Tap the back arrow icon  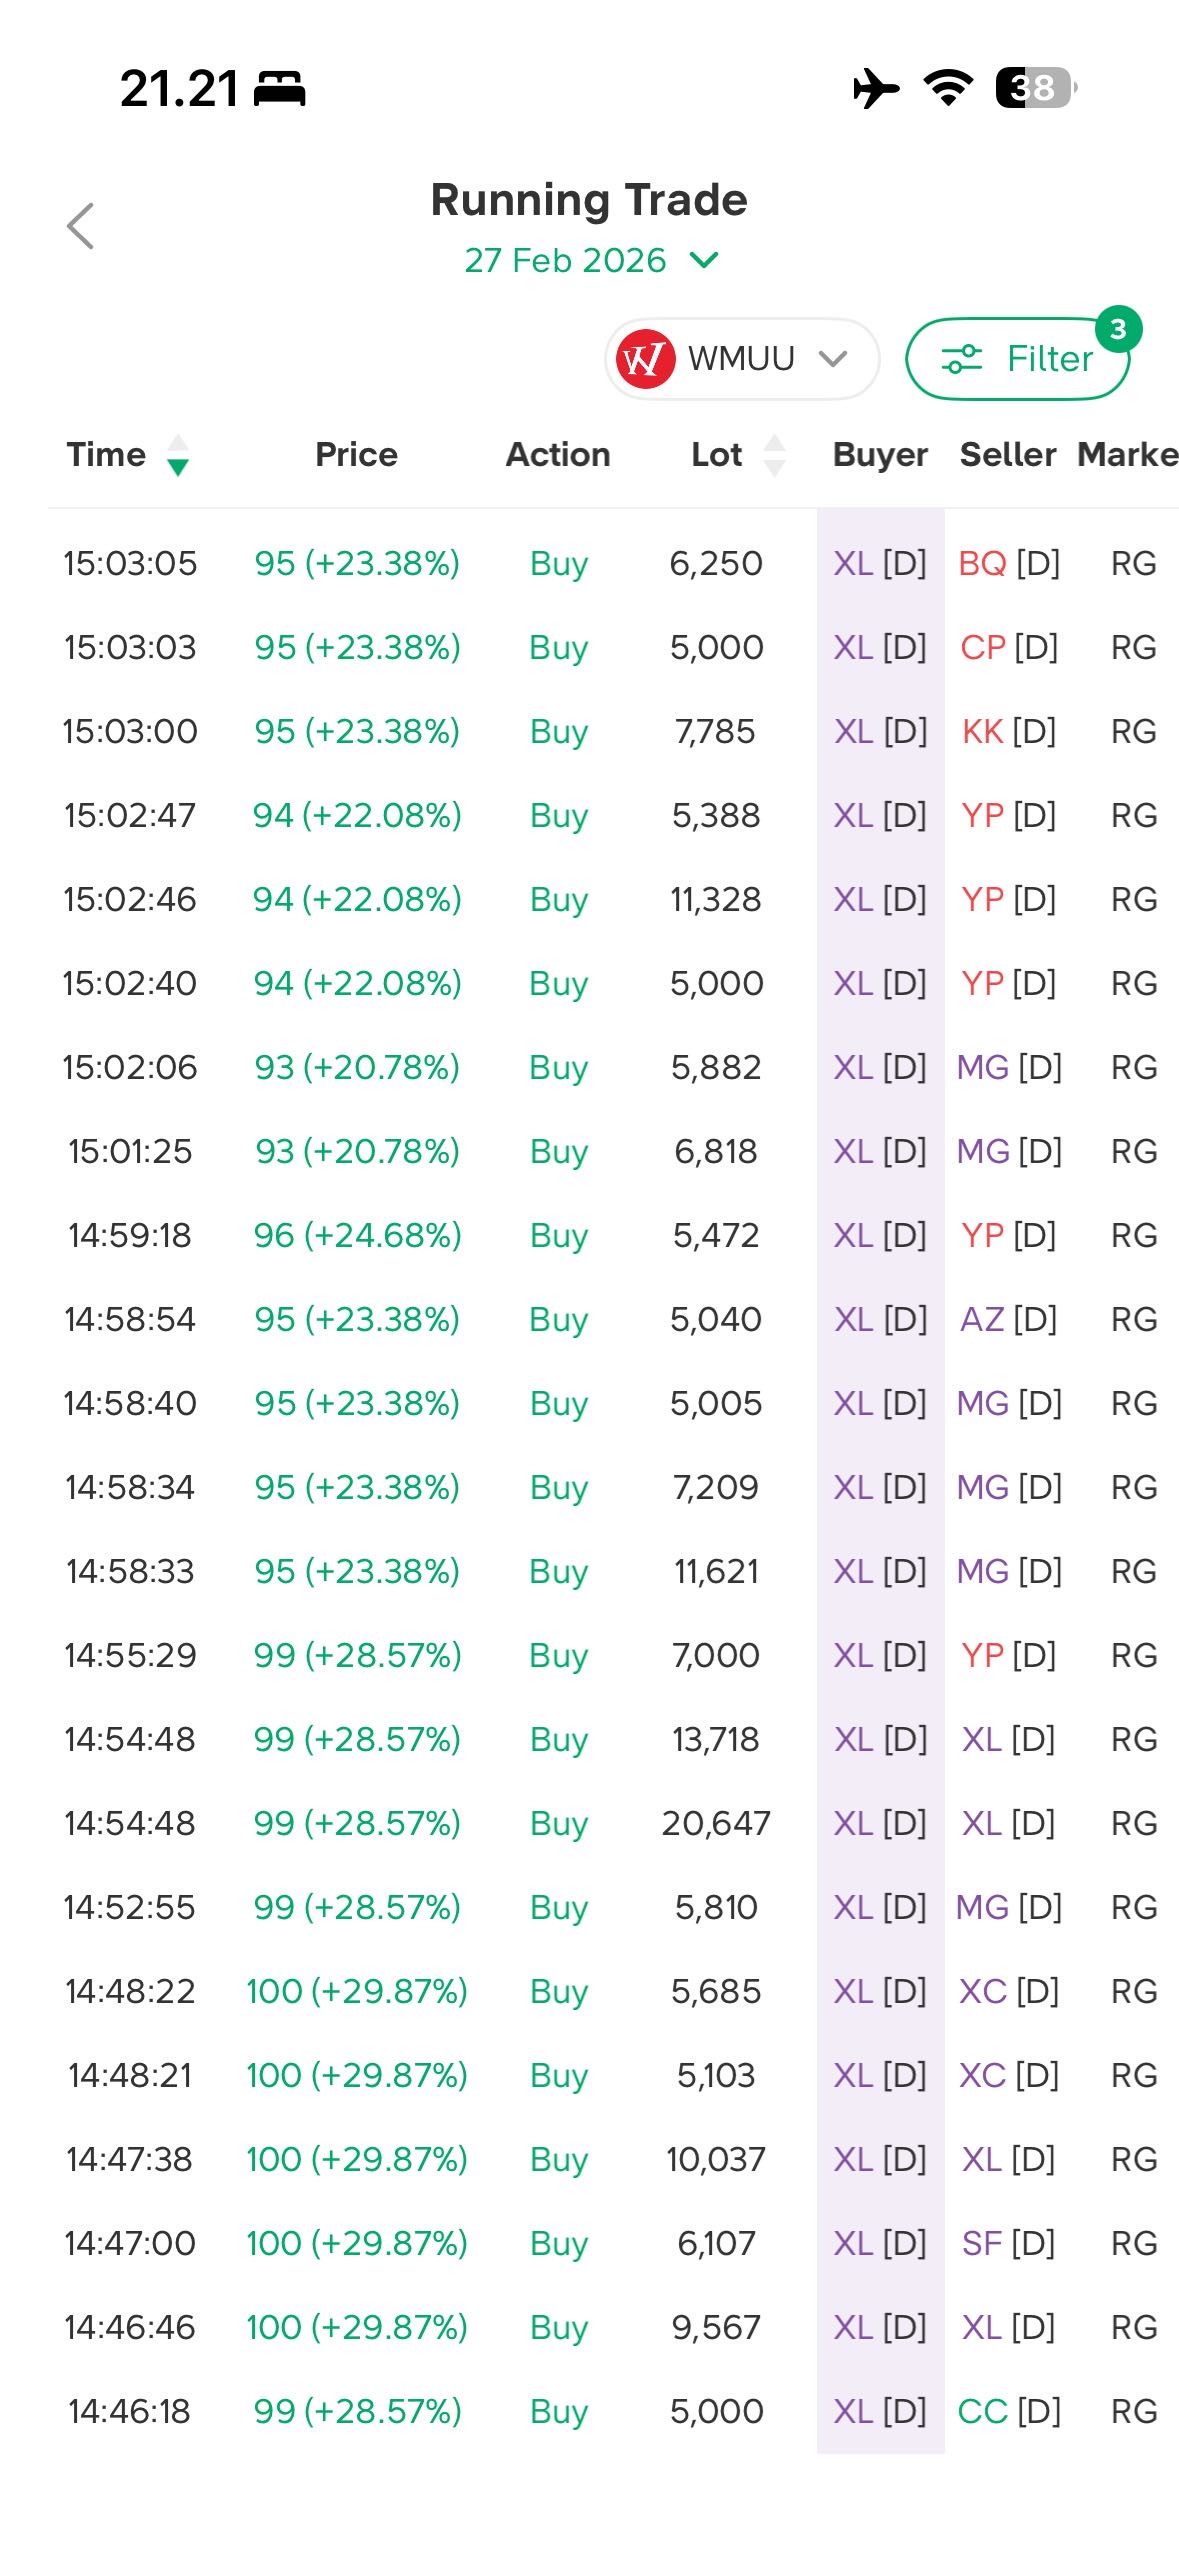tap(81, 226)
